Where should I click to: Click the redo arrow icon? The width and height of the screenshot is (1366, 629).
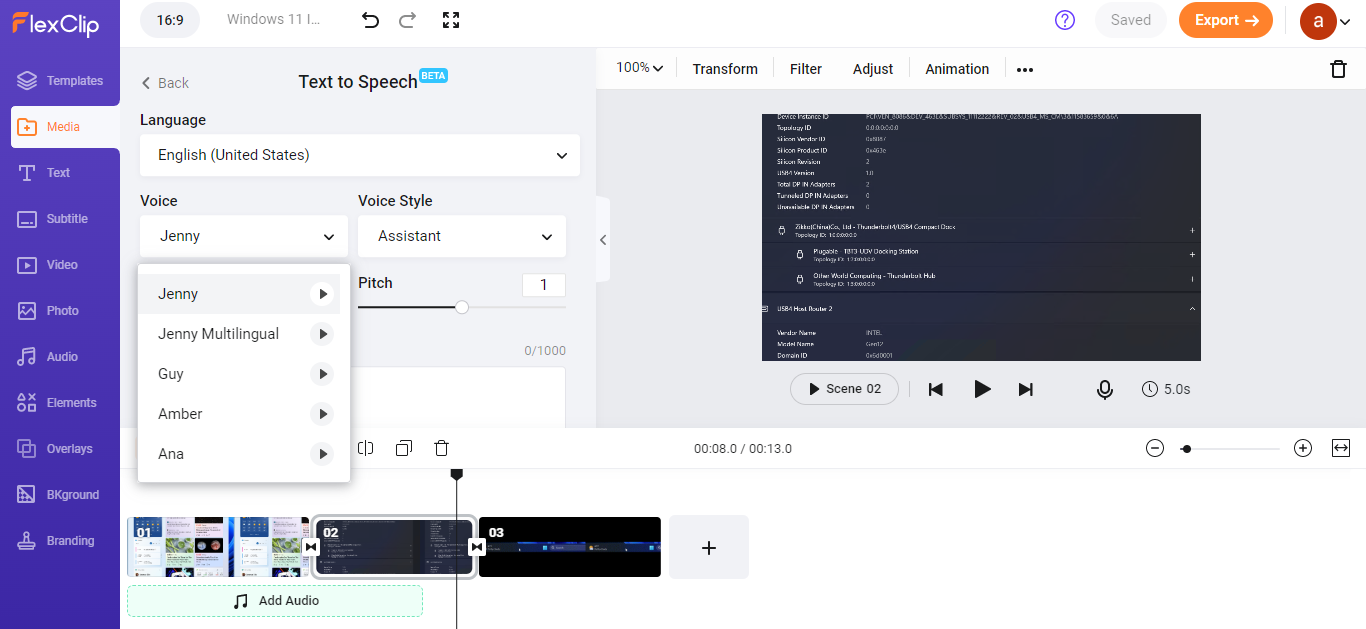click(407, 20)
